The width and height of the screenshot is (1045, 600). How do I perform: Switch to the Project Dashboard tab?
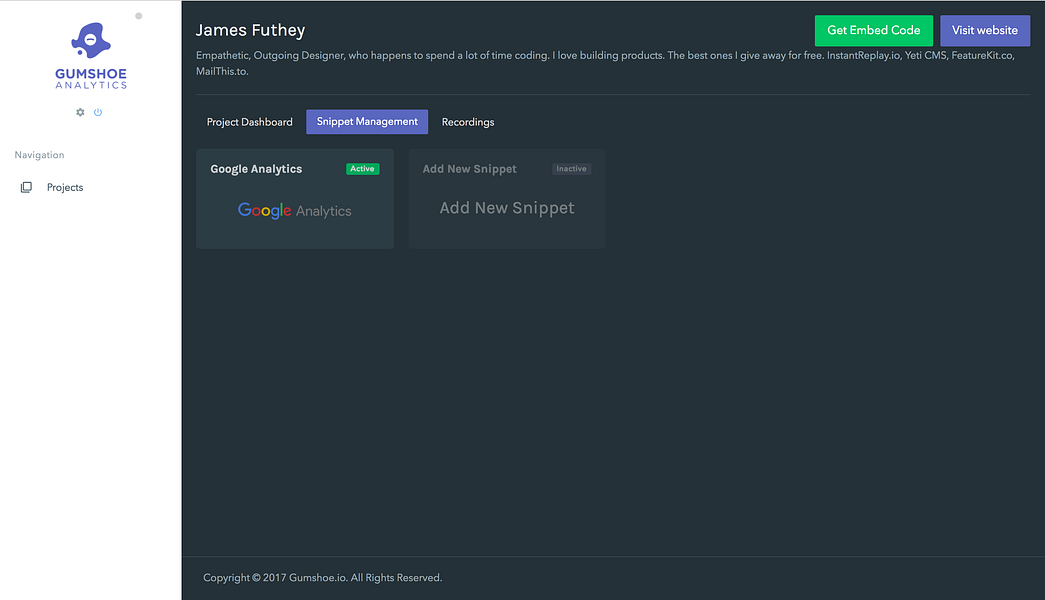pos(250,122)
